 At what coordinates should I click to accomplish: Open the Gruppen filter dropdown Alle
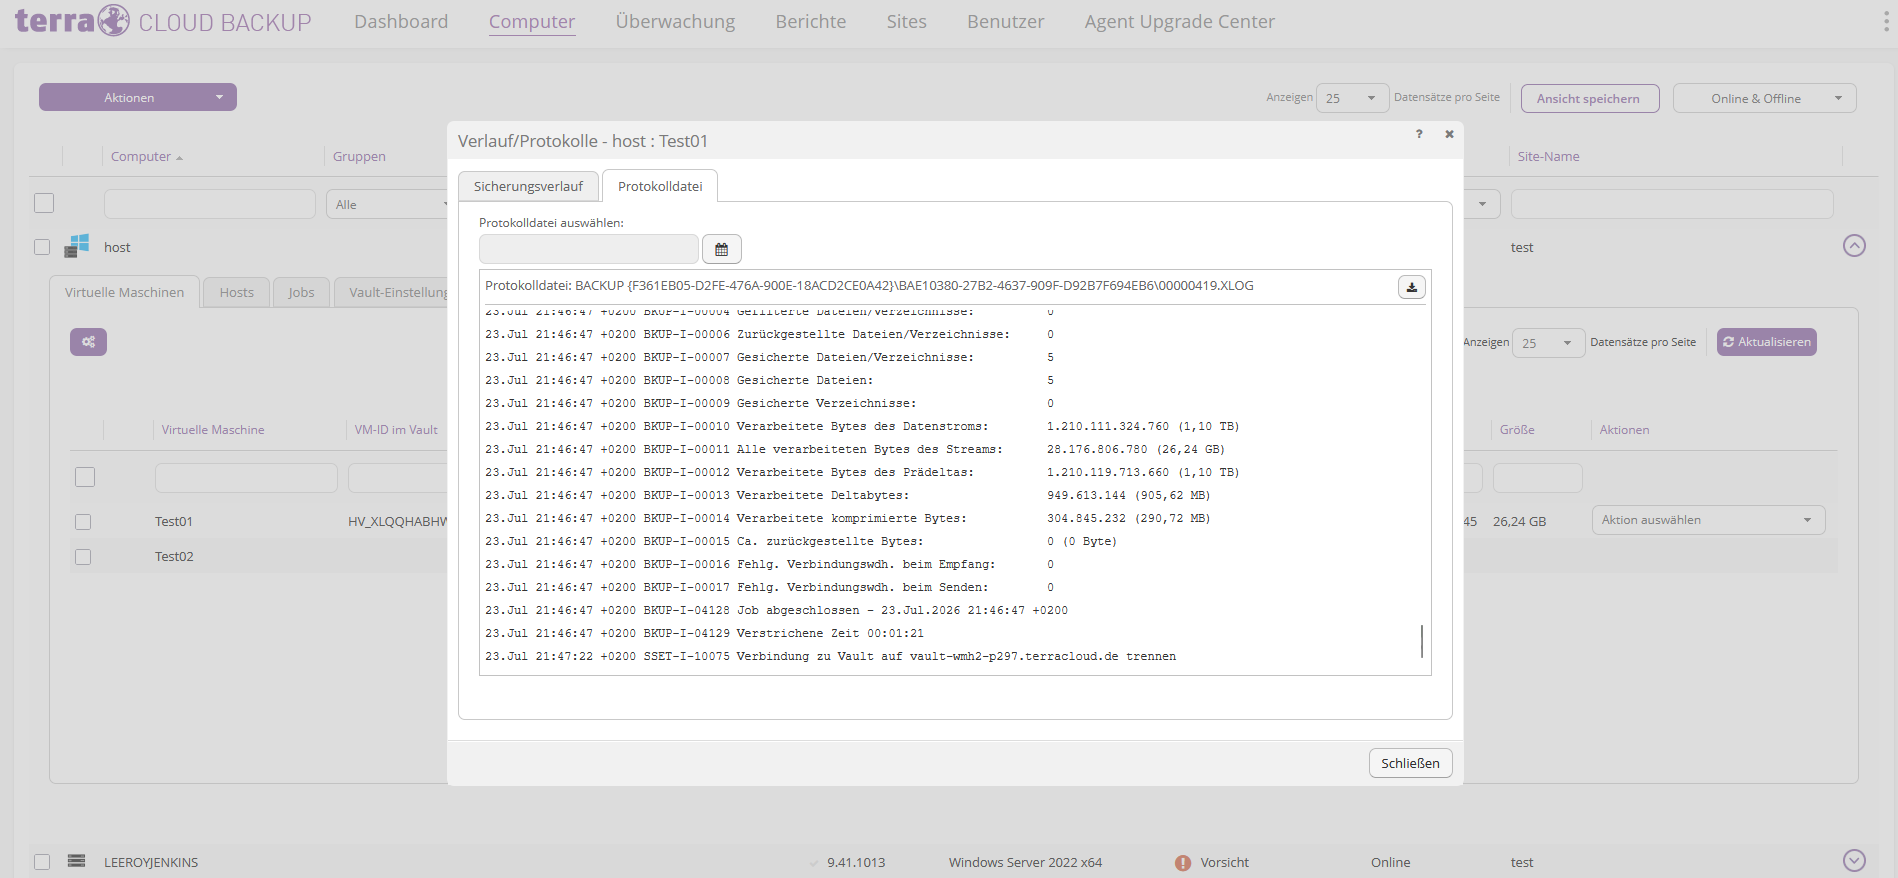pos(388,204)
